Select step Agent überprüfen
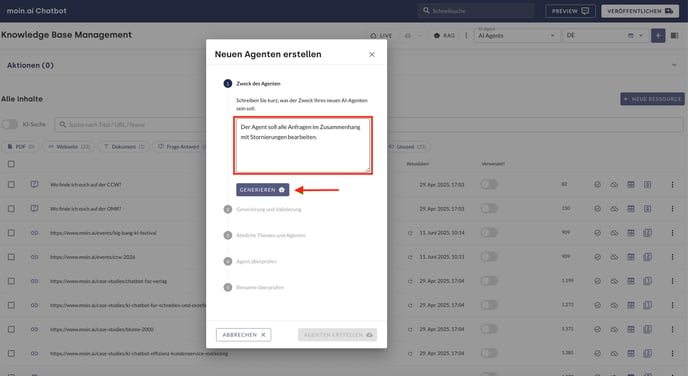Viewport: 688px width, 376px height. pyautogui.click(x=251, y=261)
